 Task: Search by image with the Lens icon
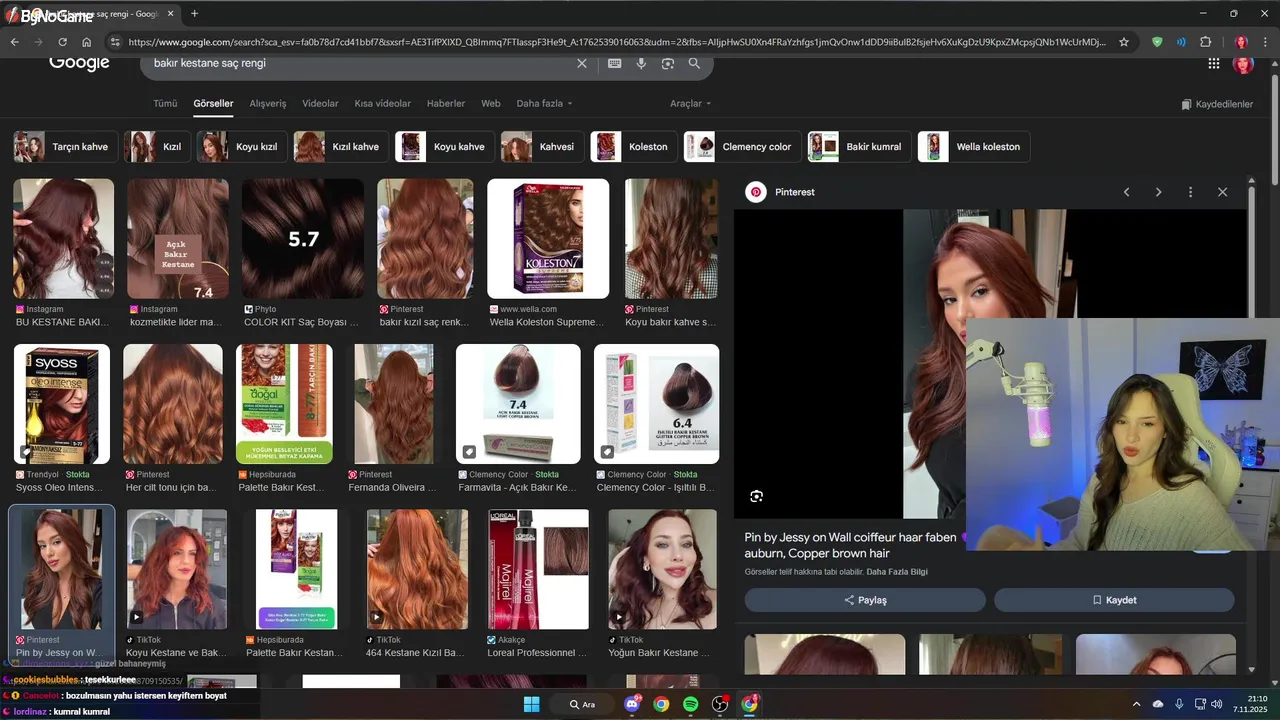click(668, 63)
